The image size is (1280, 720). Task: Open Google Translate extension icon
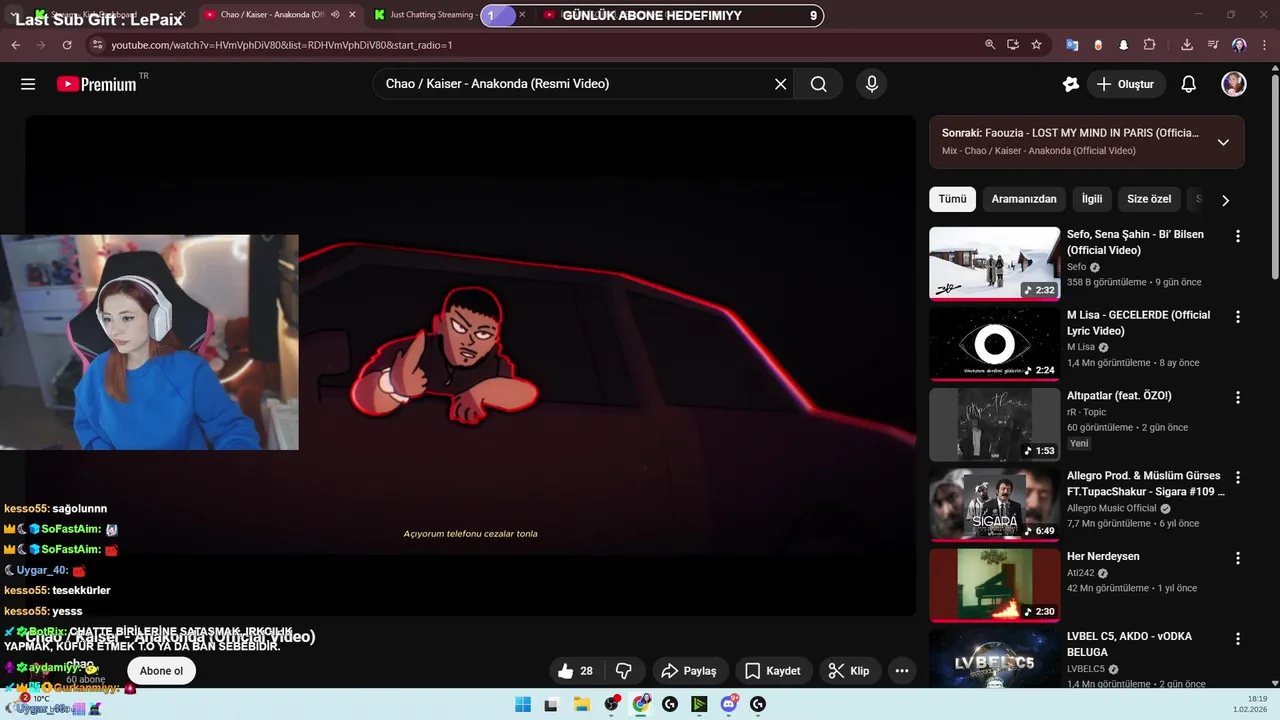point(1072,45)
